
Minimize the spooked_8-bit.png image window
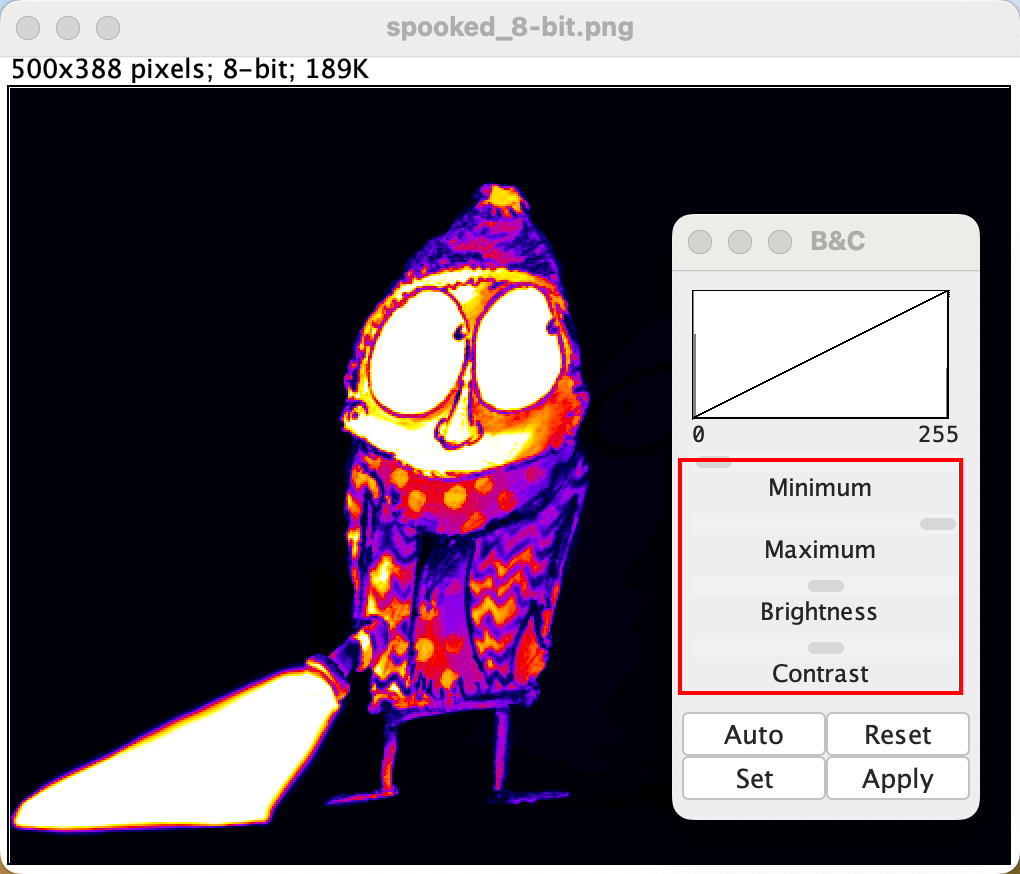(68, 28)
